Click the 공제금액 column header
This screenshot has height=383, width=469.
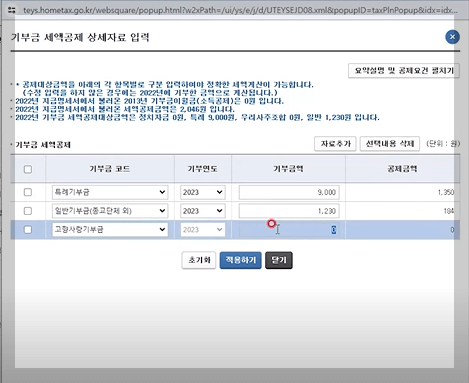tap(402, 169)
